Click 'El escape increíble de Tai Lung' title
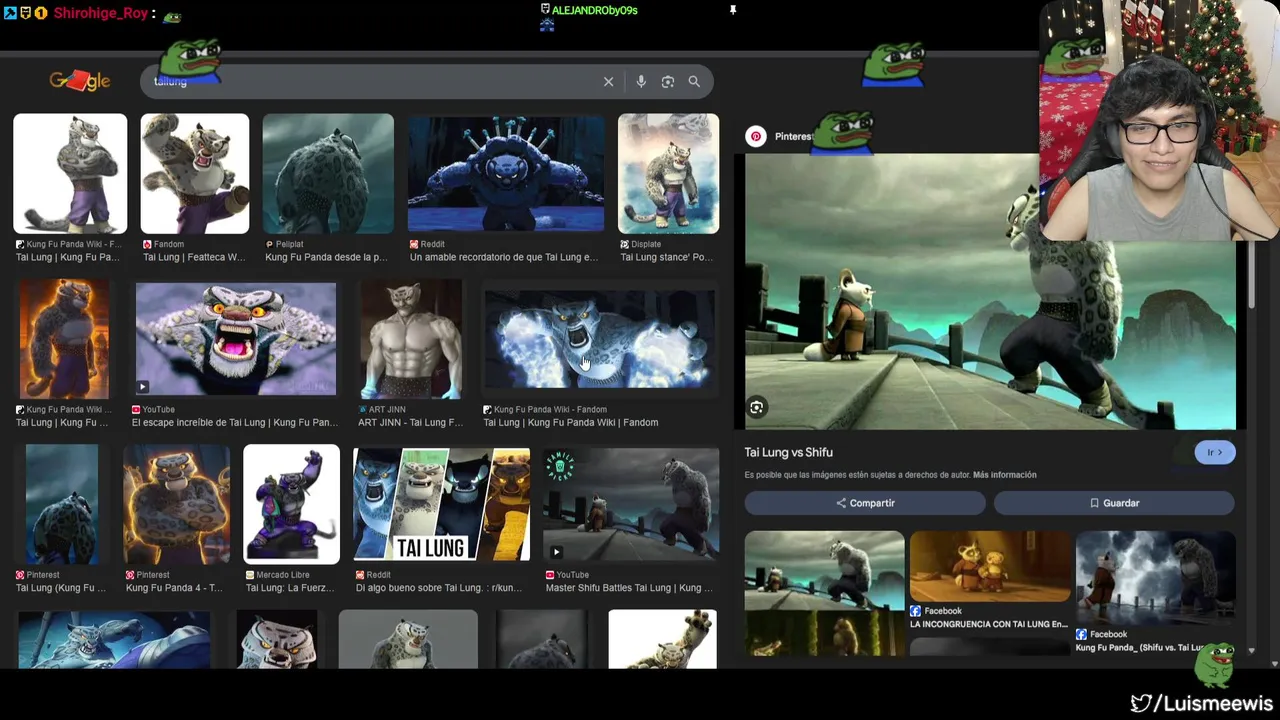The height and width of the screenshot is (720, 1280). [236, 422]
